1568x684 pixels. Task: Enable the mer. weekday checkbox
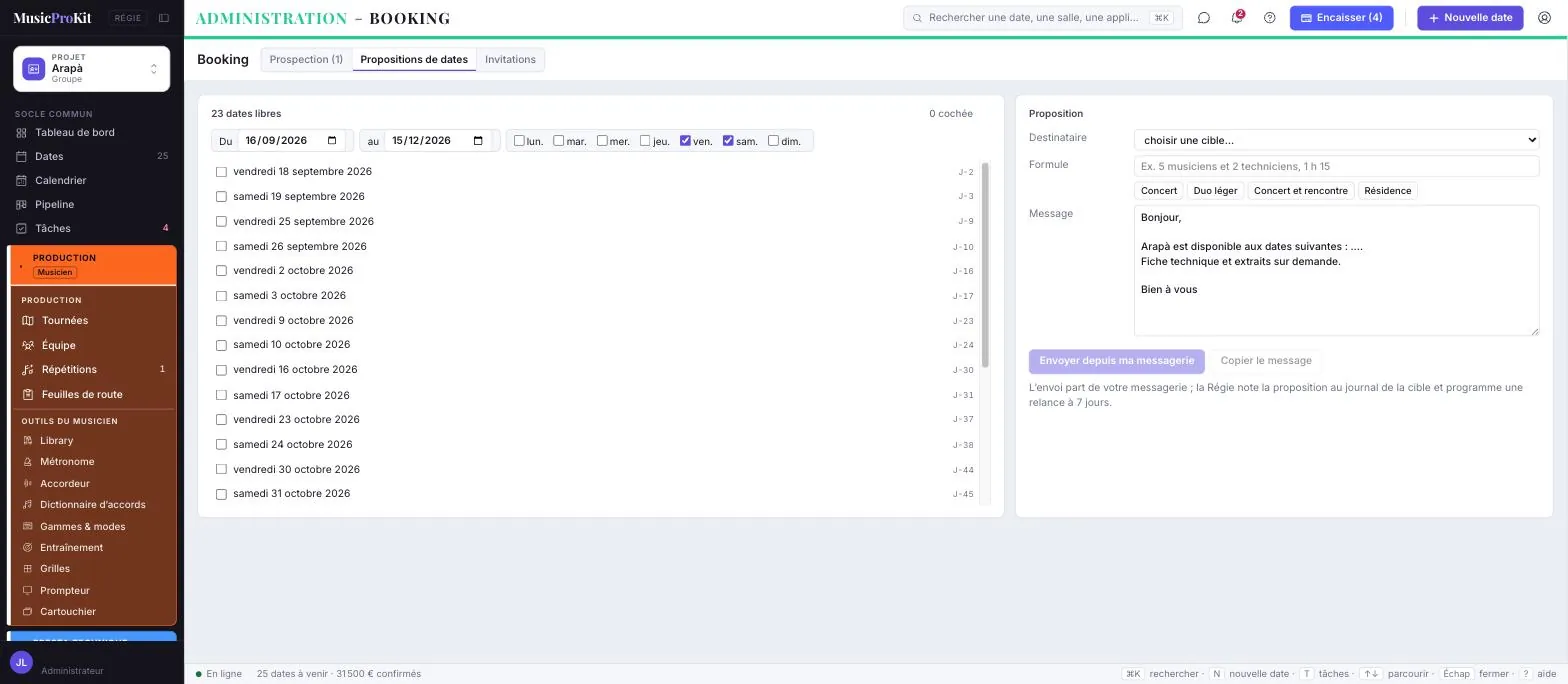tap(602, 141)
